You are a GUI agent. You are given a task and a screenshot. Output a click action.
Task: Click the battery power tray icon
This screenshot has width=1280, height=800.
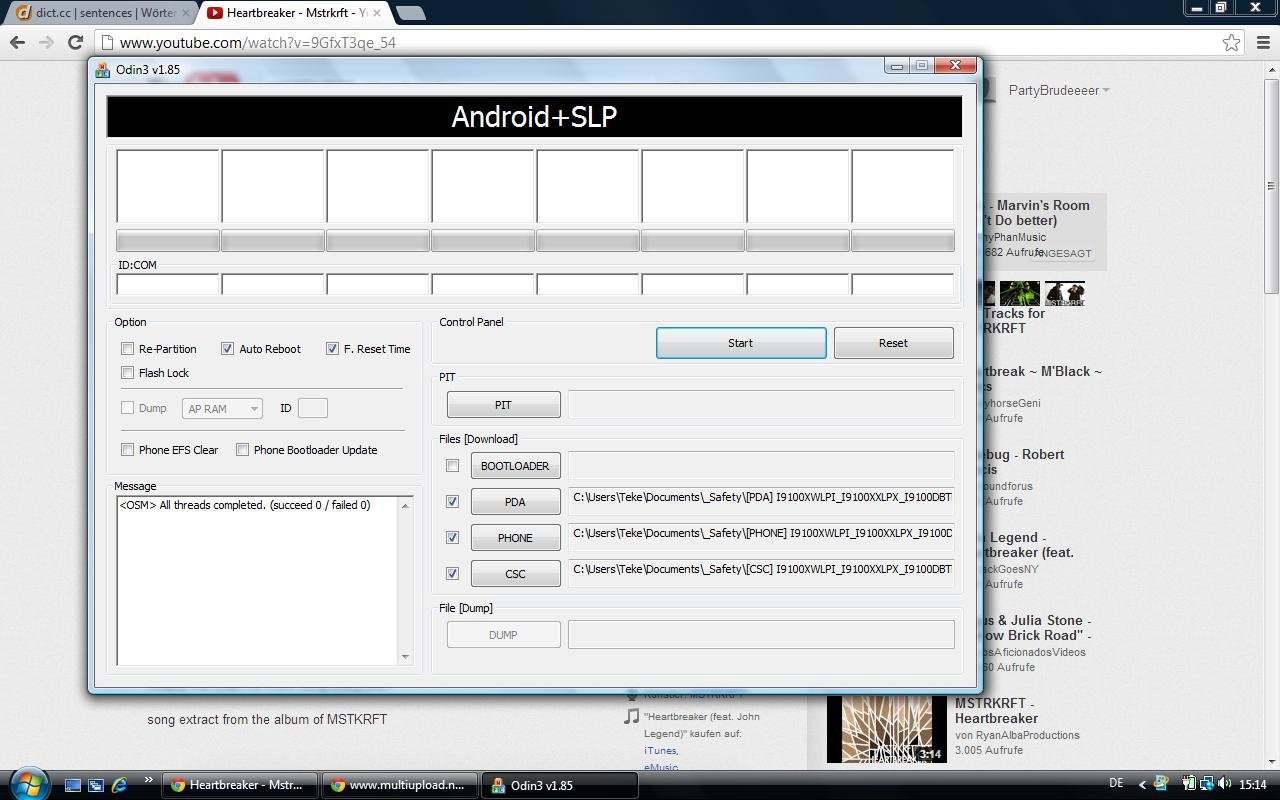point(1190,784)
